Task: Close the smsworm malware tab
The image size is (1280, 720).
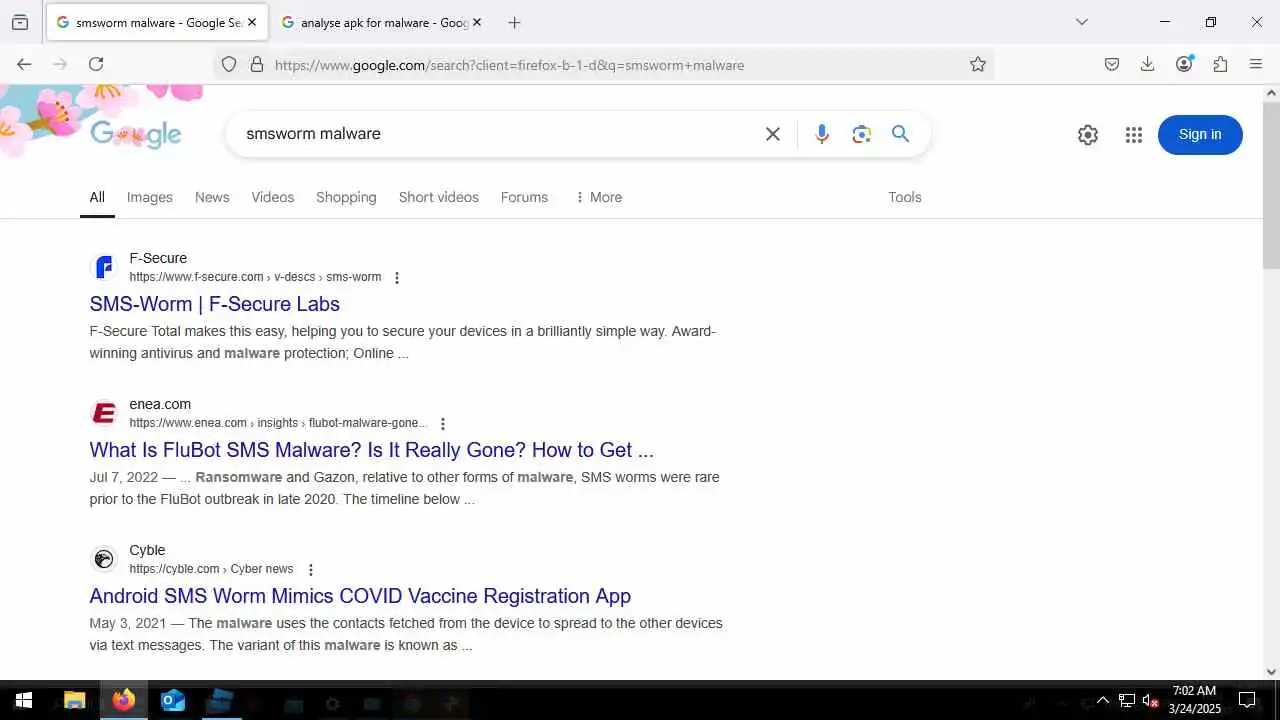Action: (252, 22)
